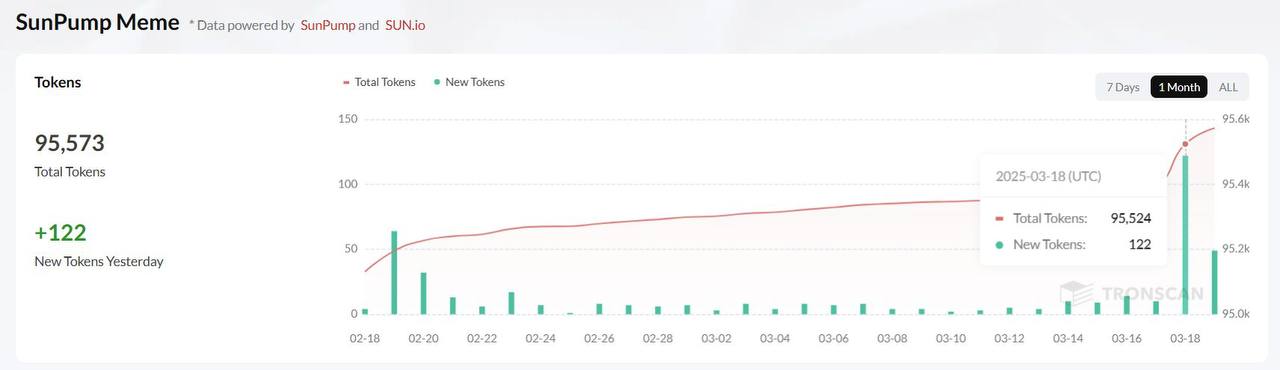This screenshot has height=370, width=1280.
Task: Click the last green bar after 03-18
Action: click(1215, 282)
